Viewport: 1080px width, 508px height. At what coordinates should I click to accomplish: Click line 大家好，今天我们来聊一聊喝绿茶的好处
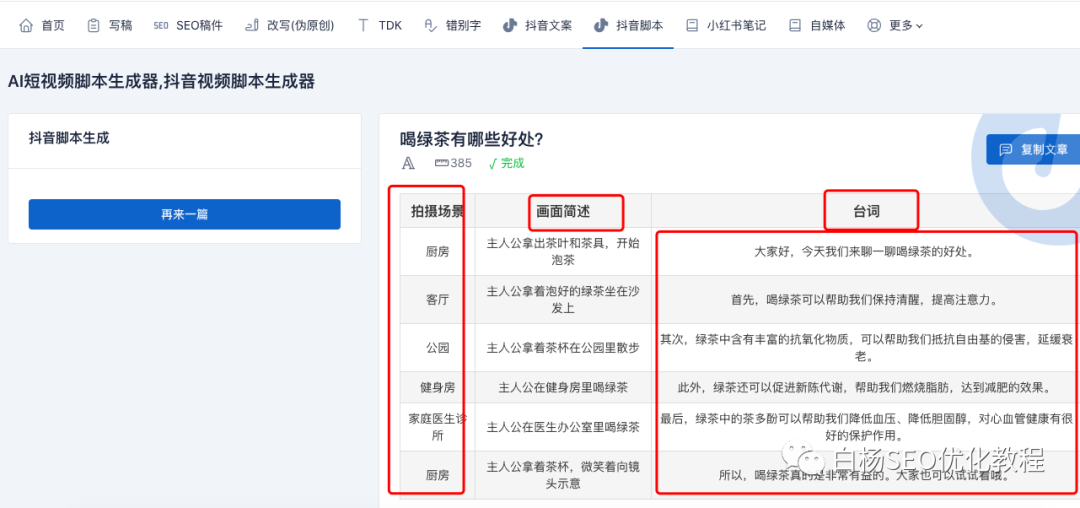(865, 252)
